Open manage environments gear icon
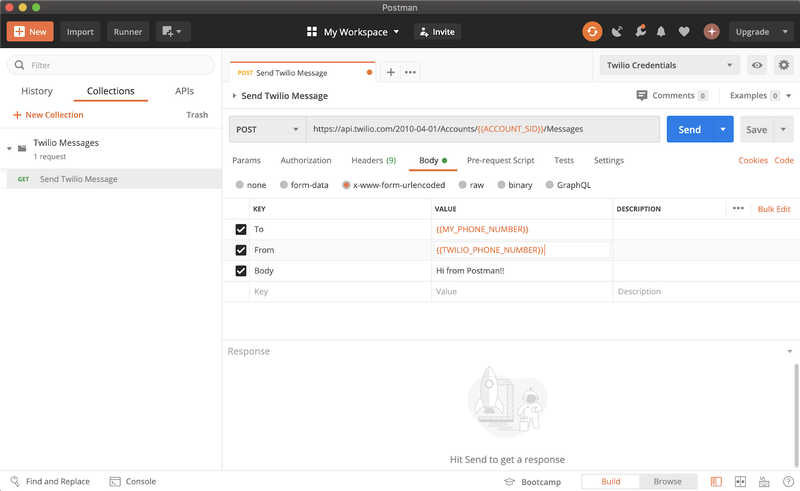The height and width of the screenshot is (491, 800). pyautogui.click(x=783, y=65)
